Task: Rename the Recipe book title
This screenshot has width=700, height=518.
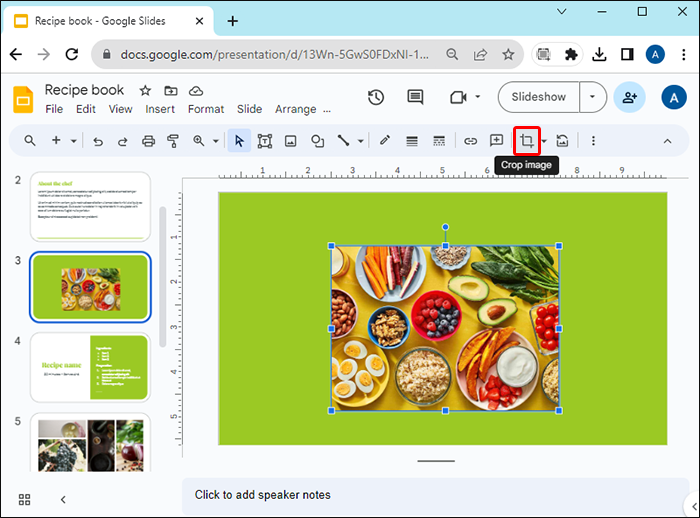Action: (84, 90)
